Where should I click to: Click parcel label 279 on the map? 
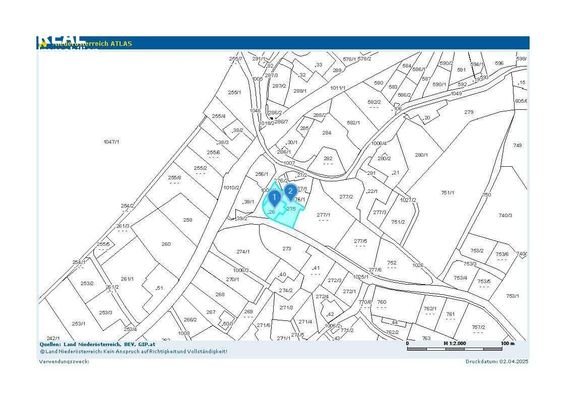(469, 112)
